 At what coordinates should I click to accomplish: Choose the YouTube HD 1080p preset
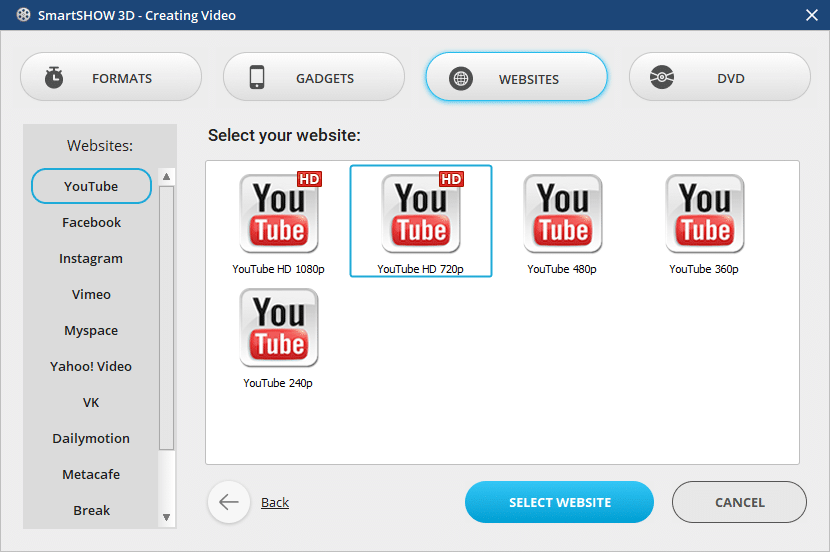278,222
